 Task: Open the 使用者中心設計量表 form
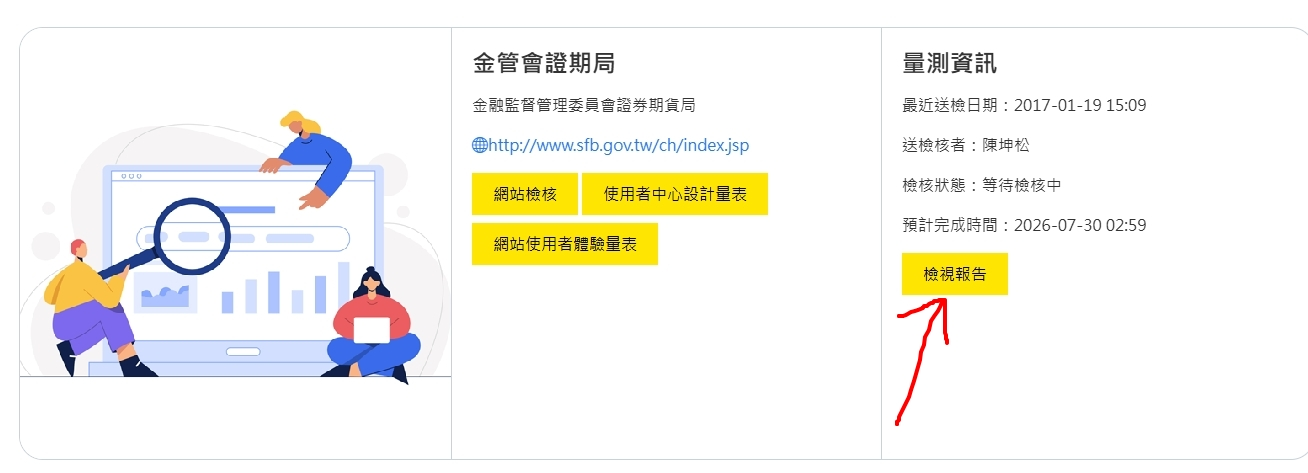pos(675,194)
